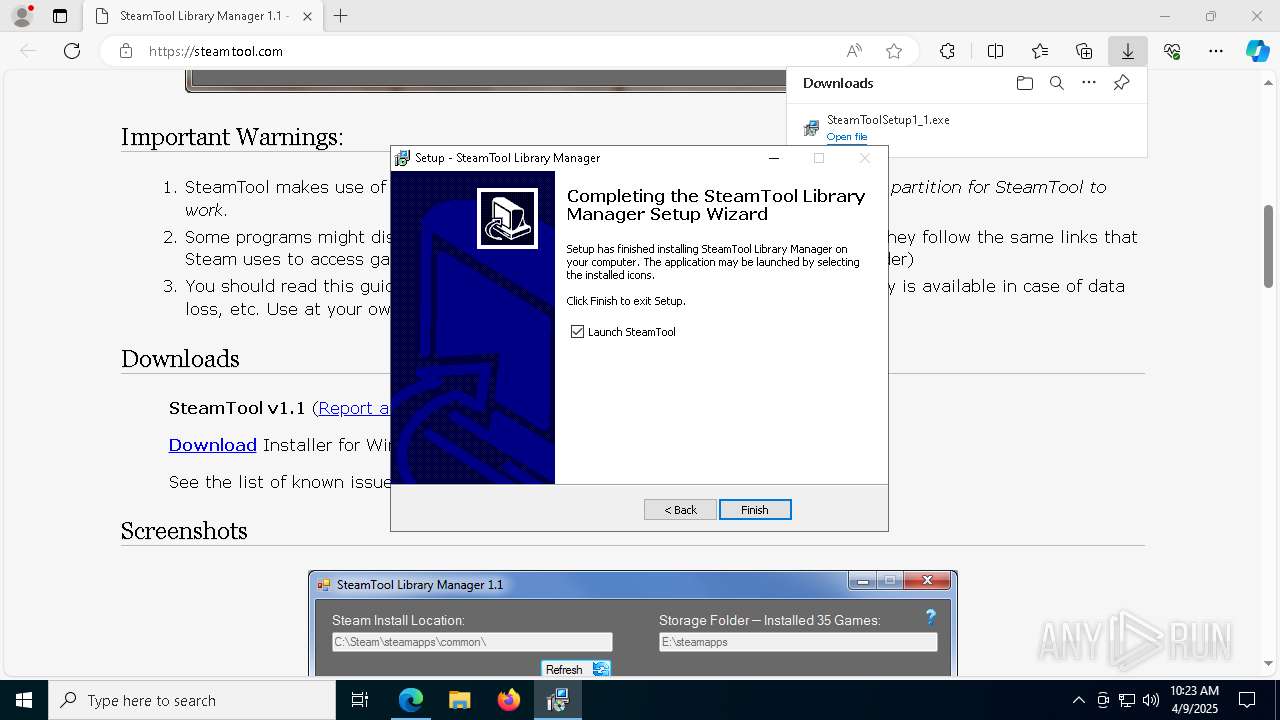Image resolution: width=1280 pixels, height=720 pixels.
Task: Click SteamTool v1.1 version text
Action: tap(236, 408)
